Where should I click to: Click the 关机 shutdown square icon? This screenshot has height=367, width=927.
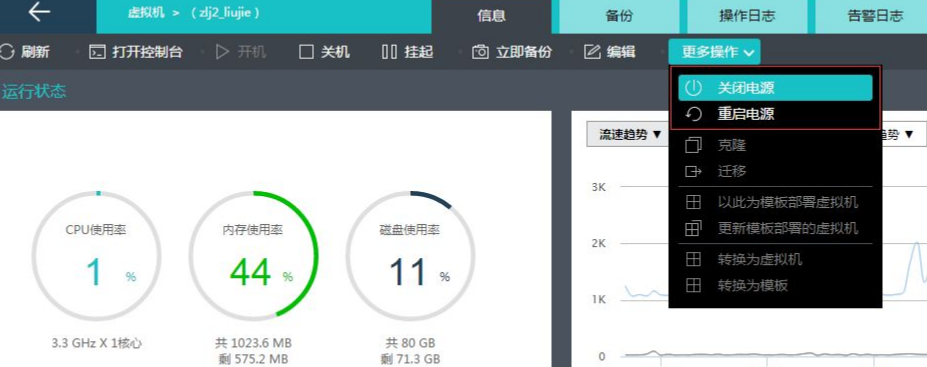coord(306,52)
